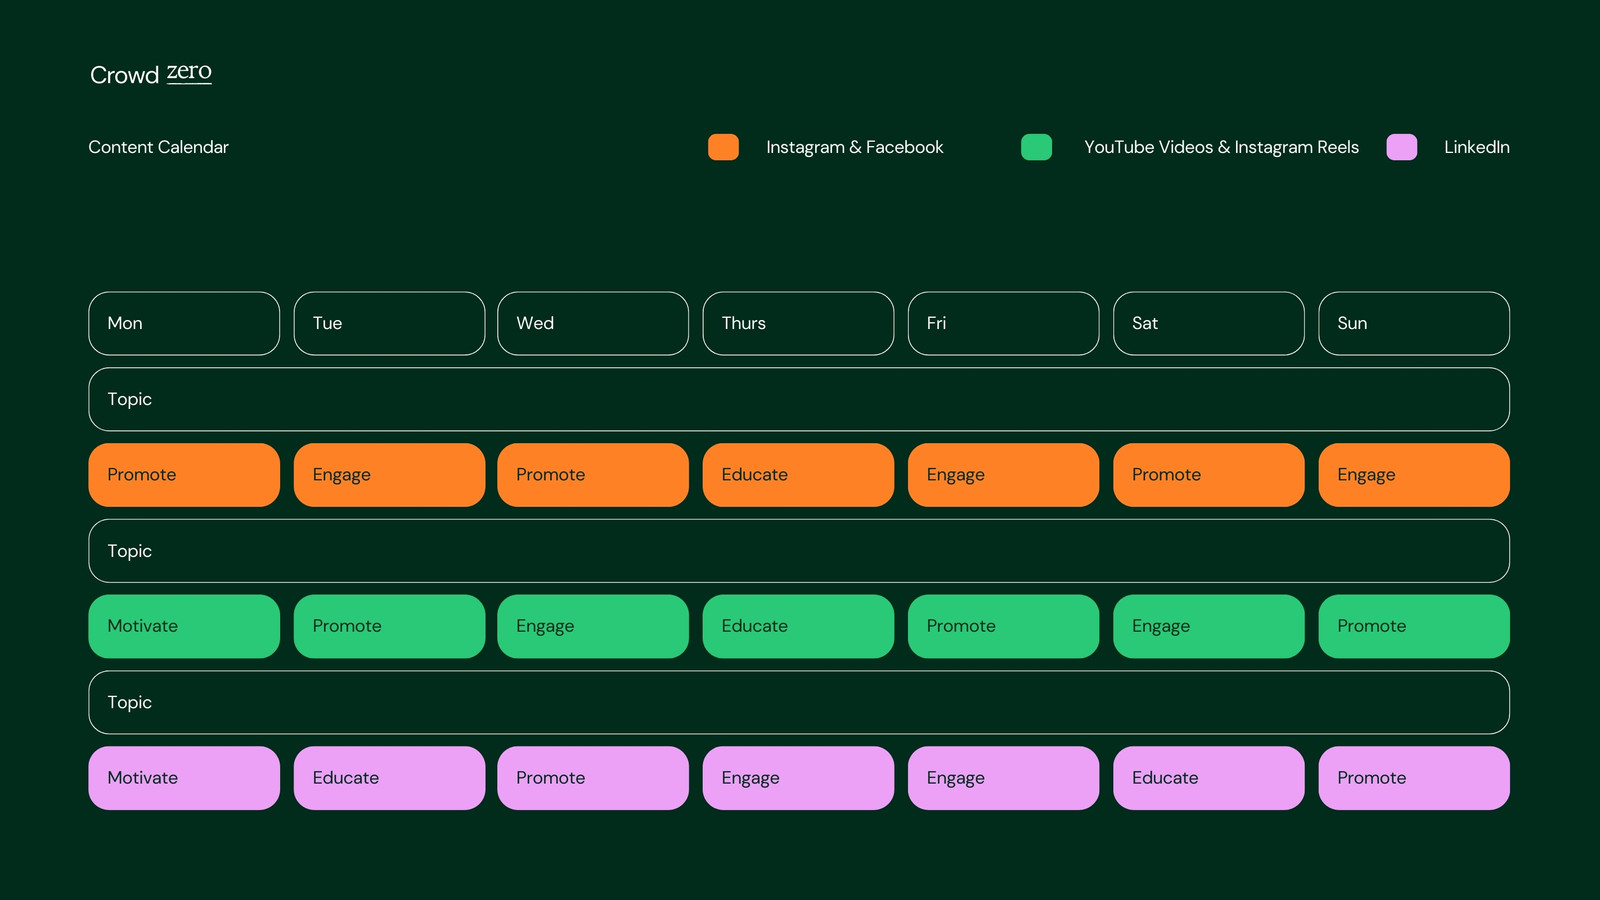Open Wednesday's orange Promote card
Viewport: 1600px width, 900px height.
(593, 475)
